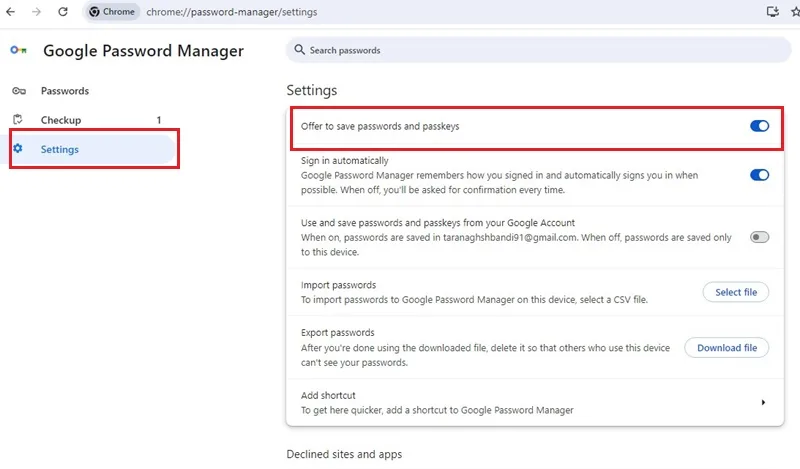Click the chrome://password-manager/settings address bar
The height and width of the screenshot is (469, 800).
[231, 12]
